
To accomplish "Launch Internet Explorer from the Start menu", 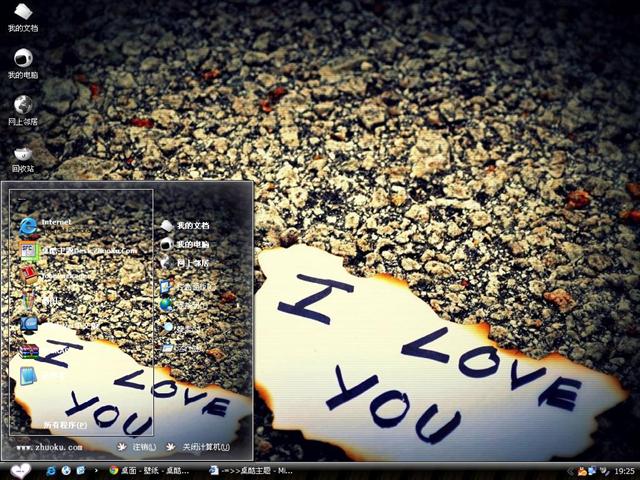I will 45,227.
